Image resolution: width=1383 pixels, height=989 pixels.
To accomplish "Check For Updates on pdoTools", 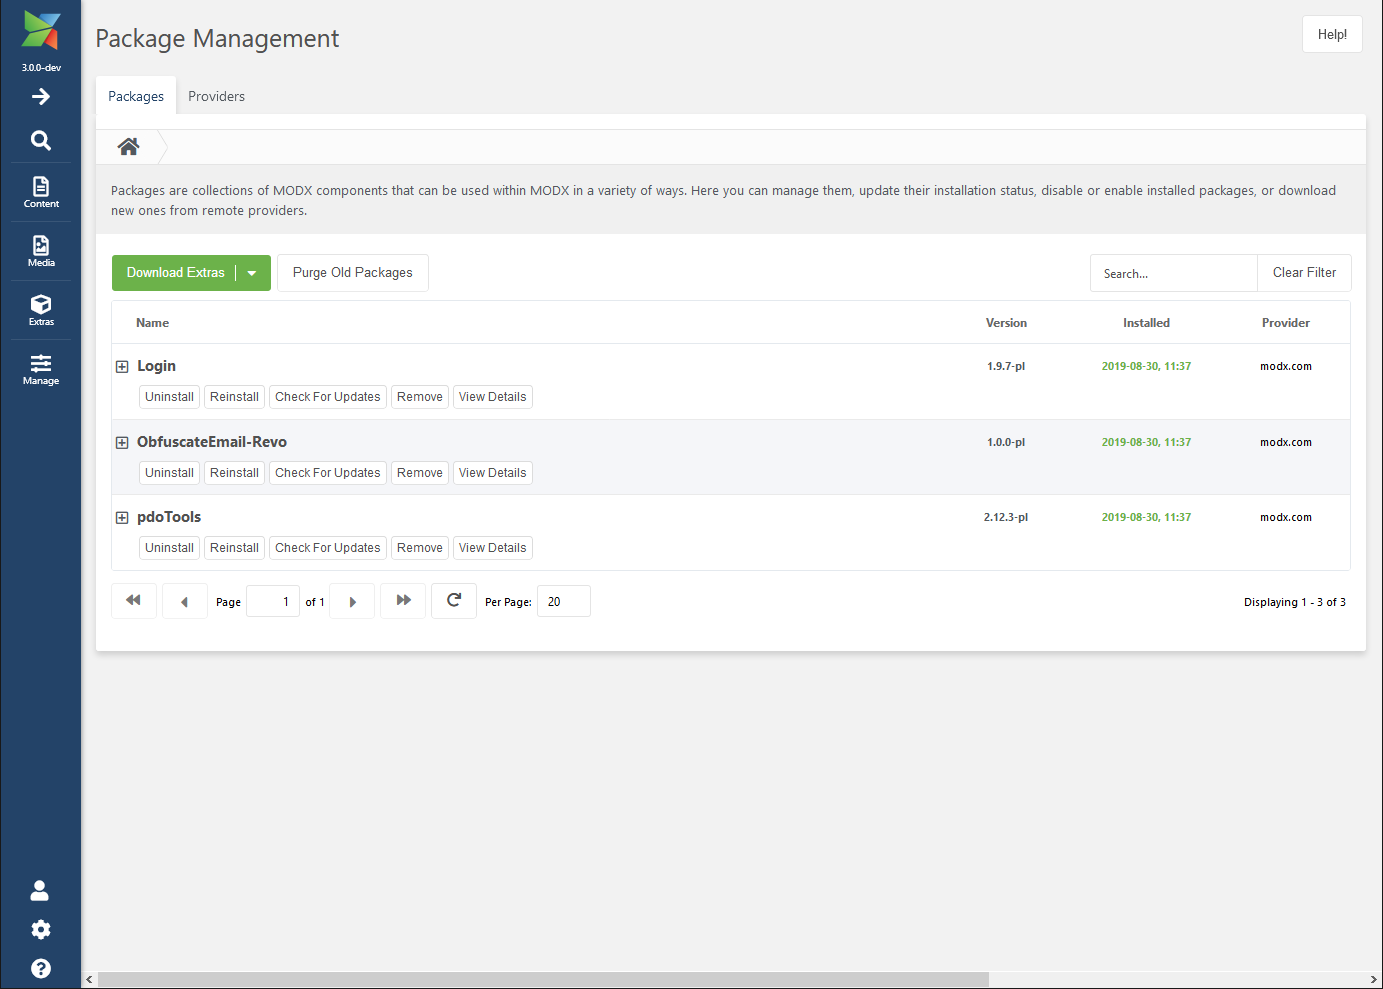I will coord(328,548).
